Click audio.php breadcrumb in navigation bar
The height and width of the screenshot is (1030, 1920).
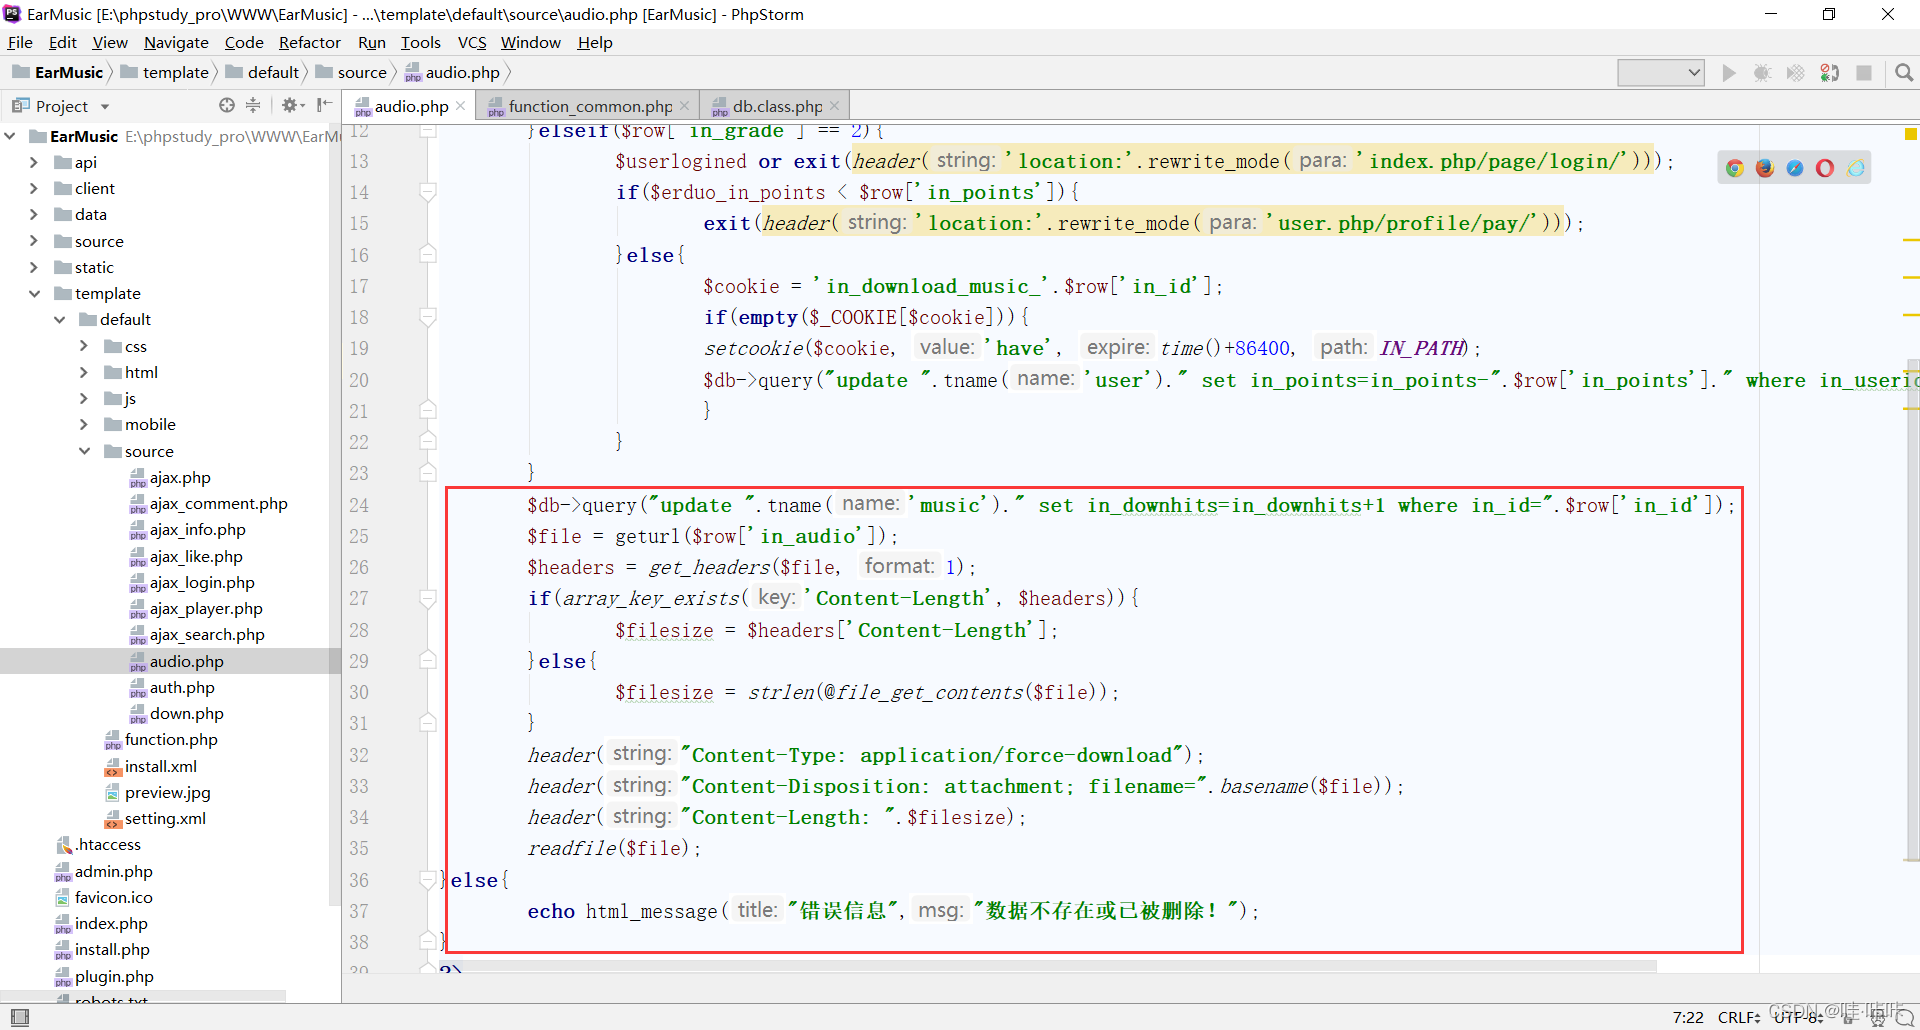coord(452,72)
